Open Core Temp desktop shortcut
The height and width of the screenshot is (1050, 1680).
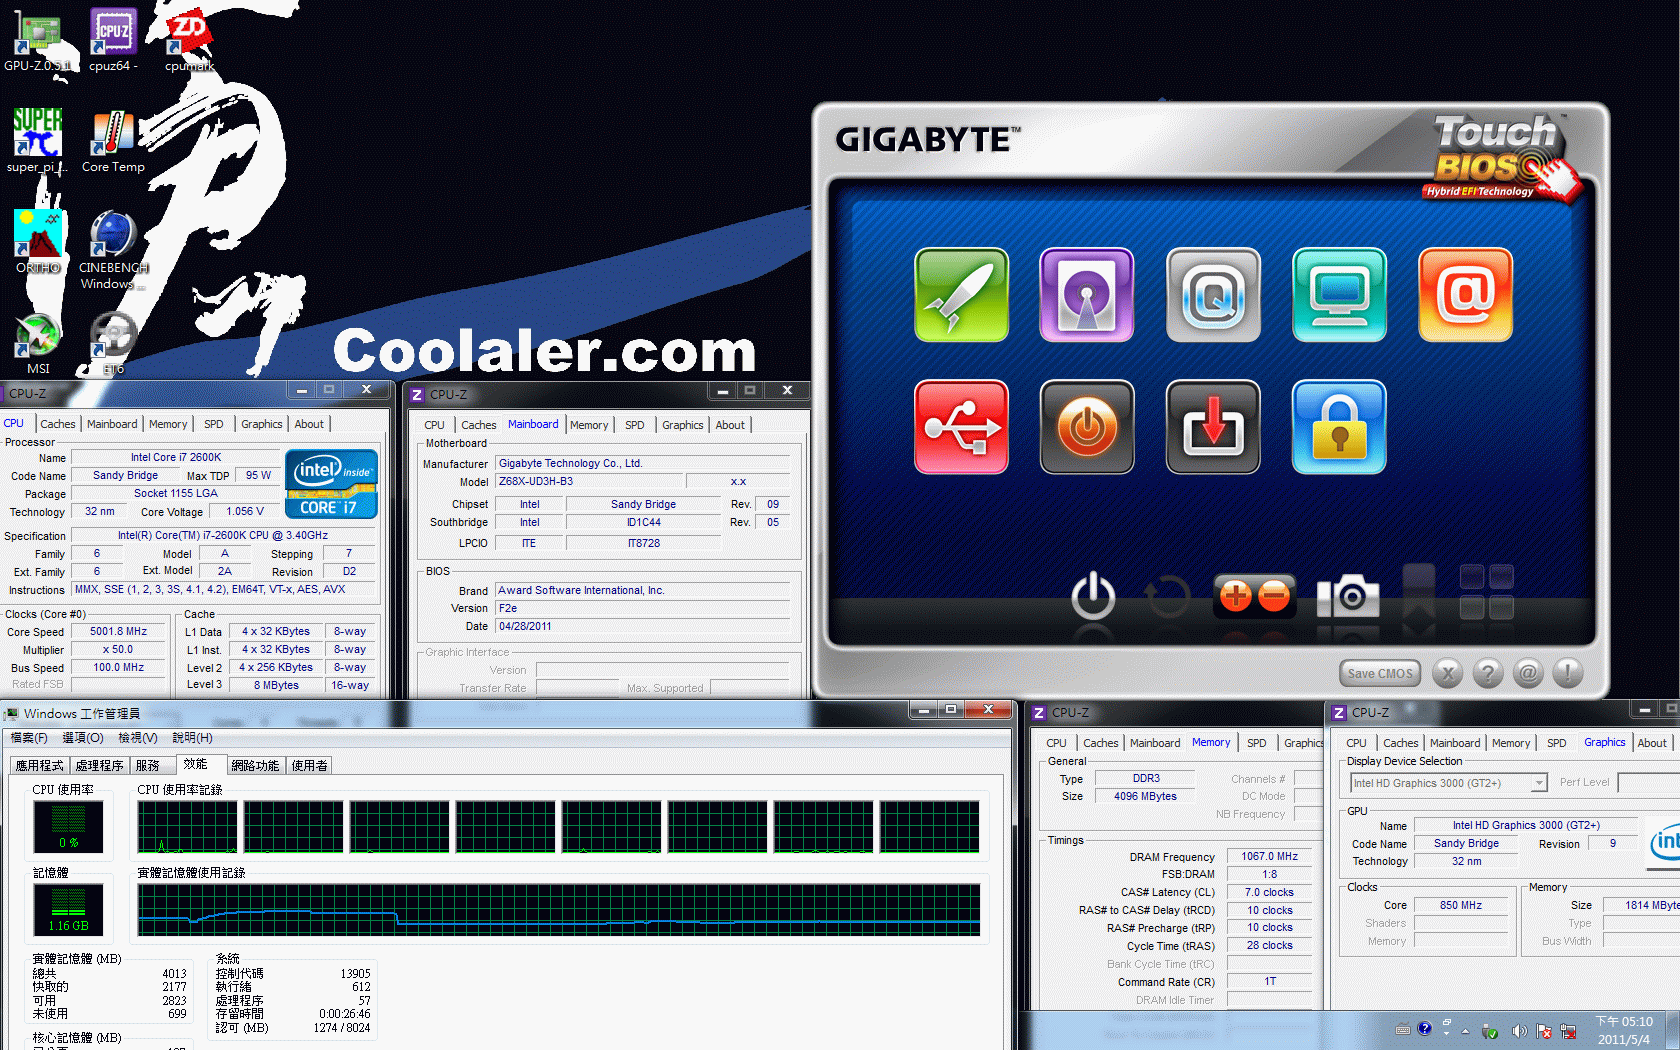click(113, 141)
